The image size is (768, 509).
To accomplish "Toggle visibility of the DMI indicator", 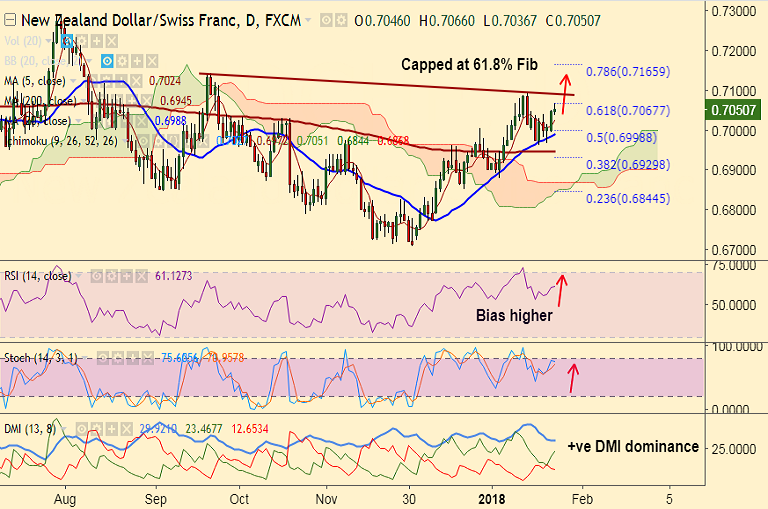I will coord(82,430).
